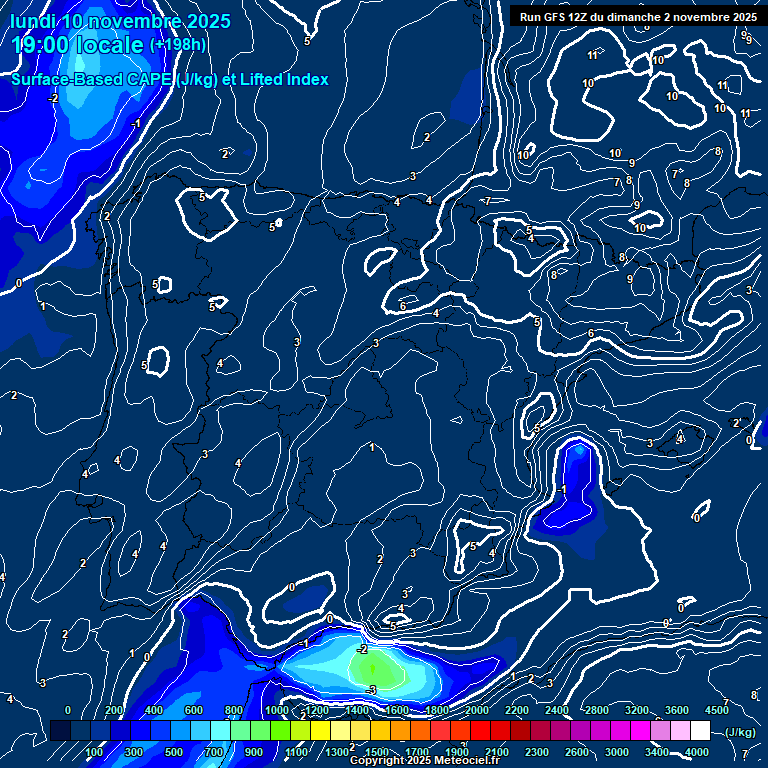Click the '3400' value below the legend
This screenshot has width=768, height=768.
[657, 752]
